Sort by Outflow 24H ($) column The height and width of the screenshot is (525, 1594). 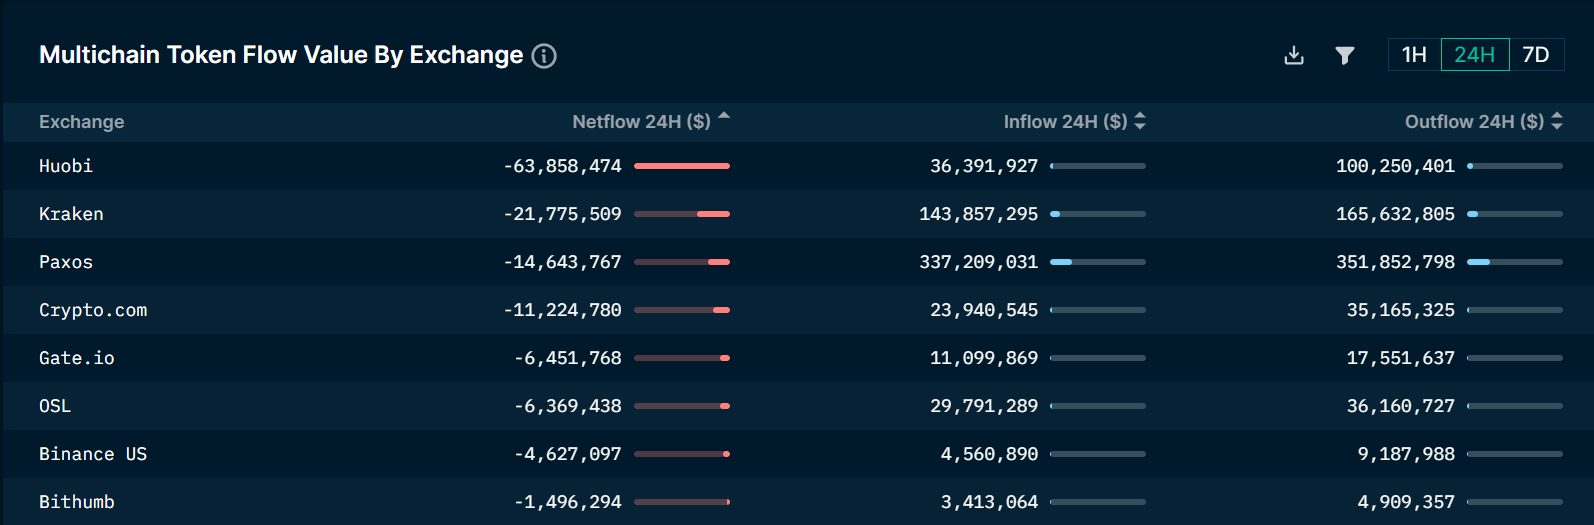tap(1484, 122)
